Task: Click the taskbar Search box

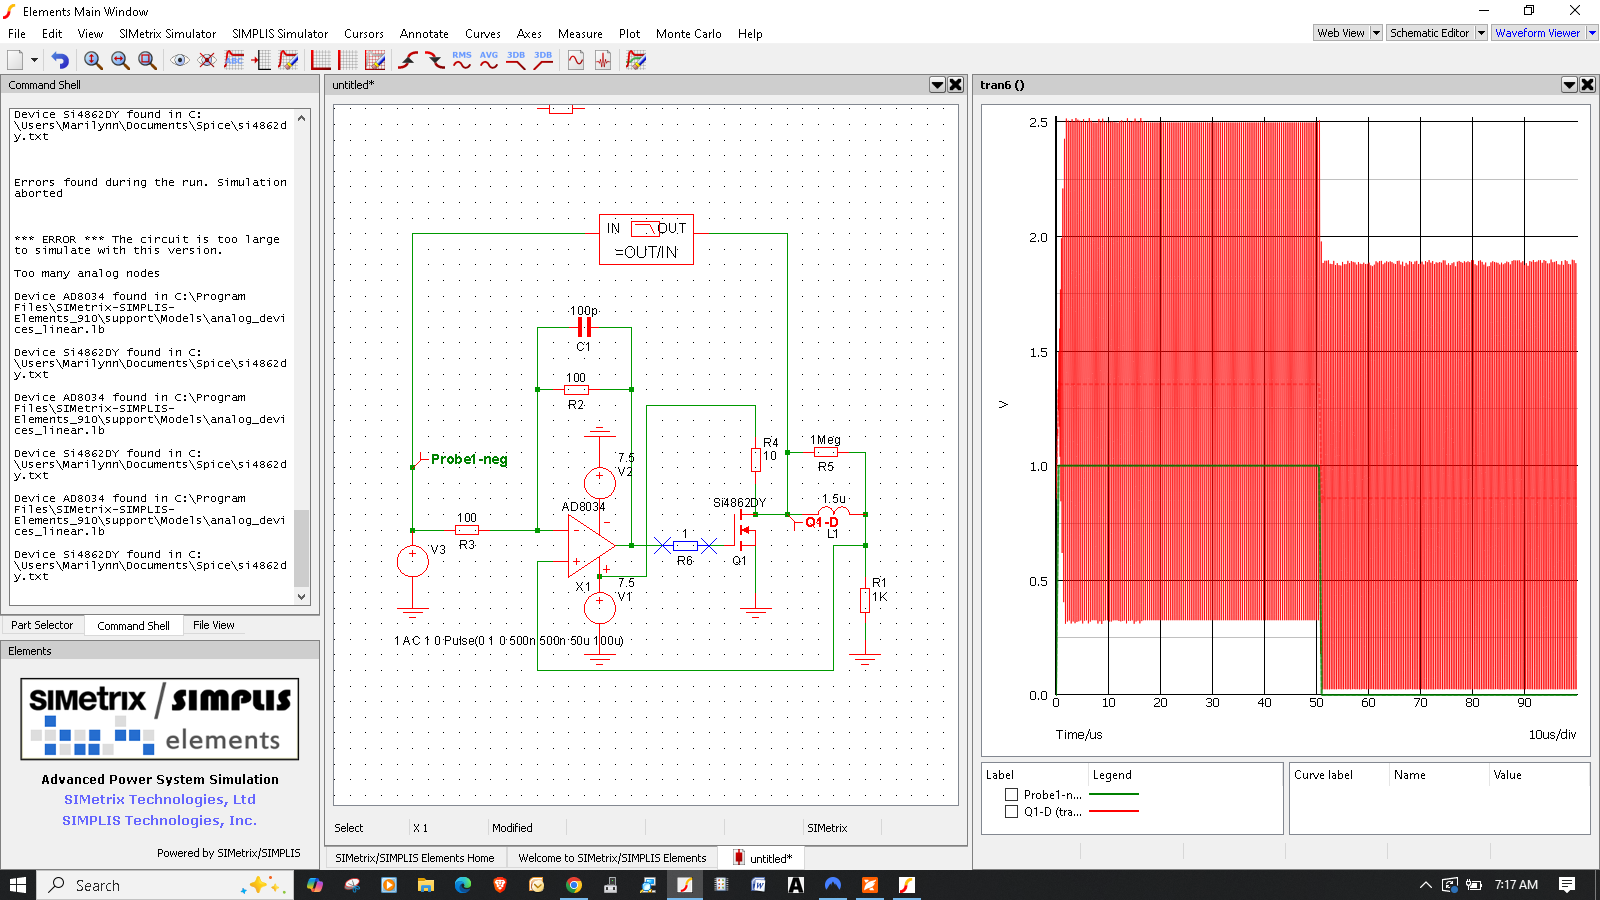Action: coord(165,885)
